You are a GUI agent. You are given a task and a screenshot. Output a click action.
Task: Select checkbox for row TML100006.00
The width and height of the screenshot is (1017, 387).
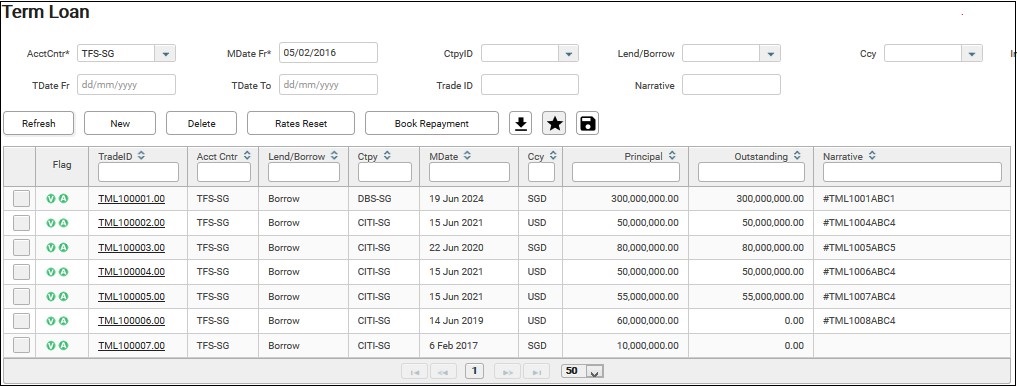tap(21, 320)
